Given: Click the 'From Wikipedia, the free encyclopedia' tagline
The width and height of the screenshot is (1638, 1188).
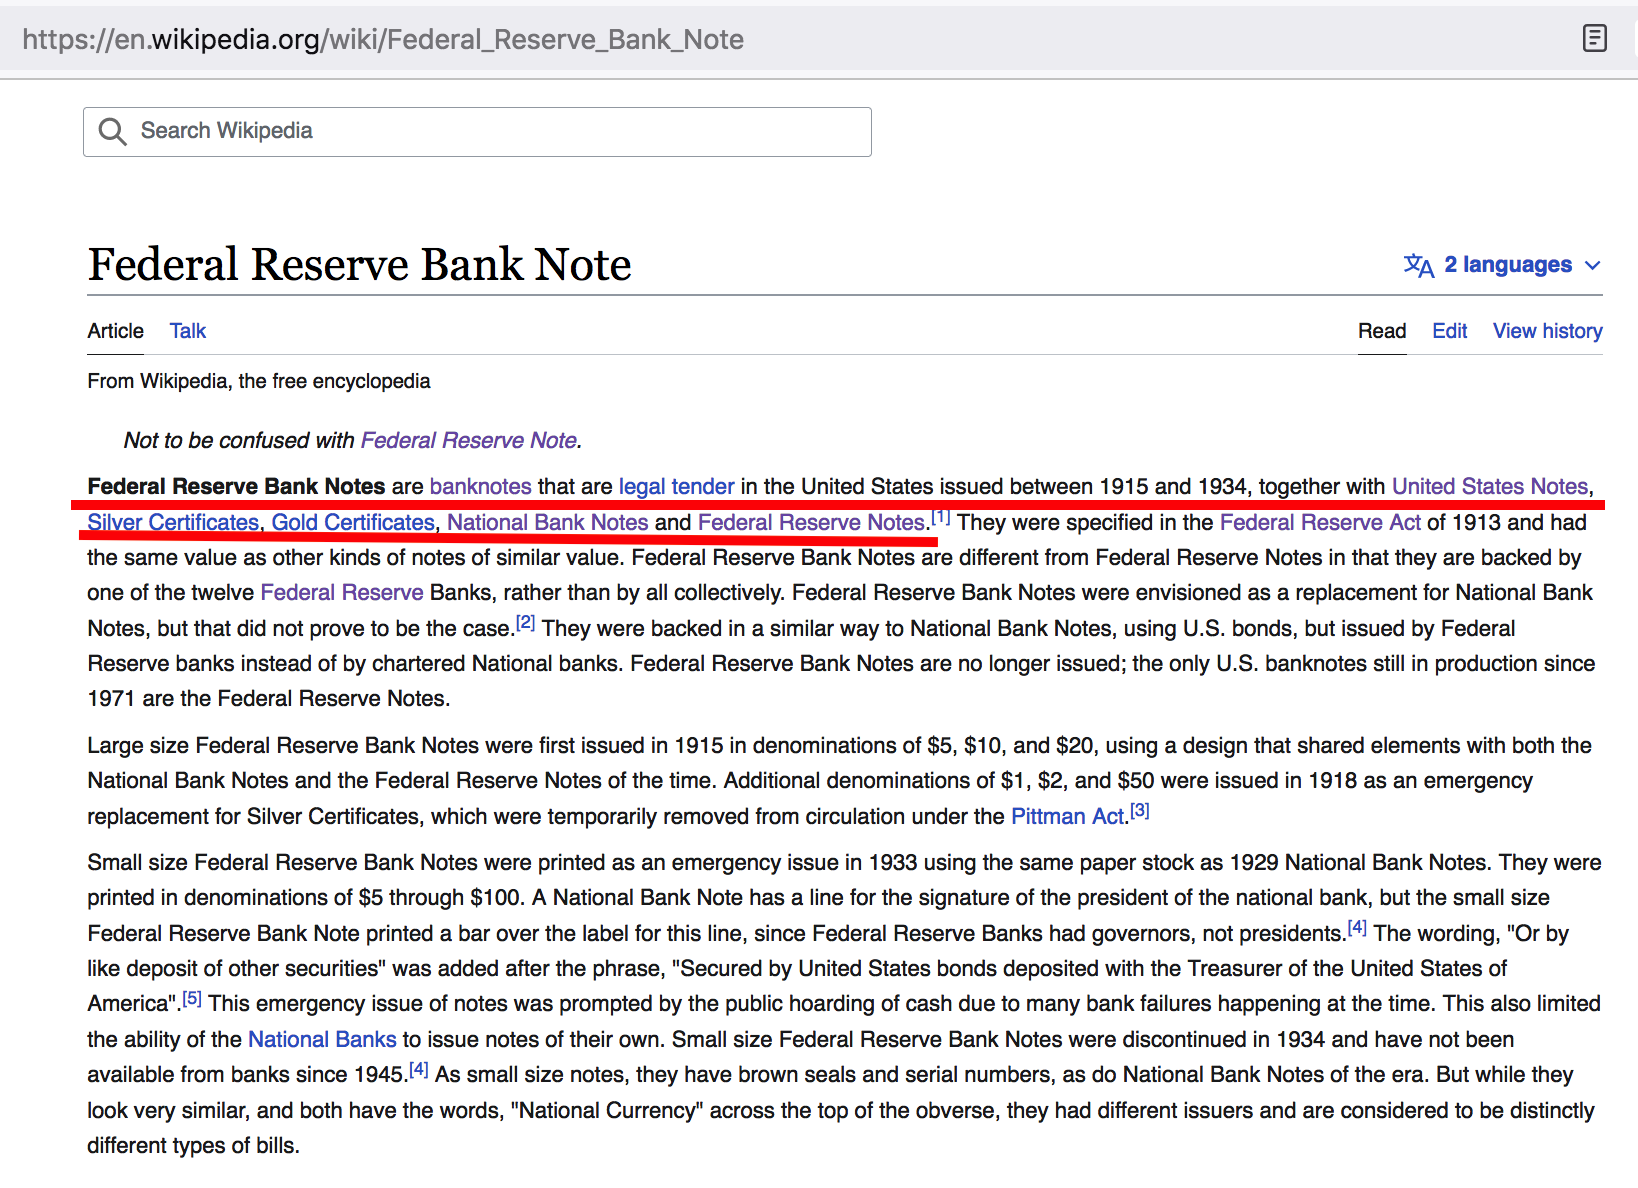Looking at the screenshot, I should pos(259,381).
